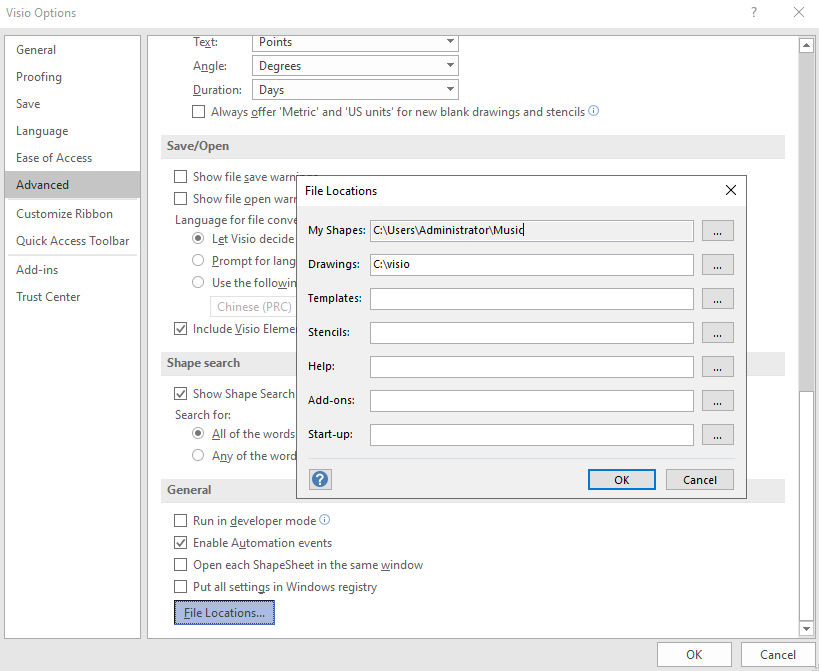The height and width of the screenshot is (671, 819).
Task: Open the Save options category
Action: (x=73, y=104)
